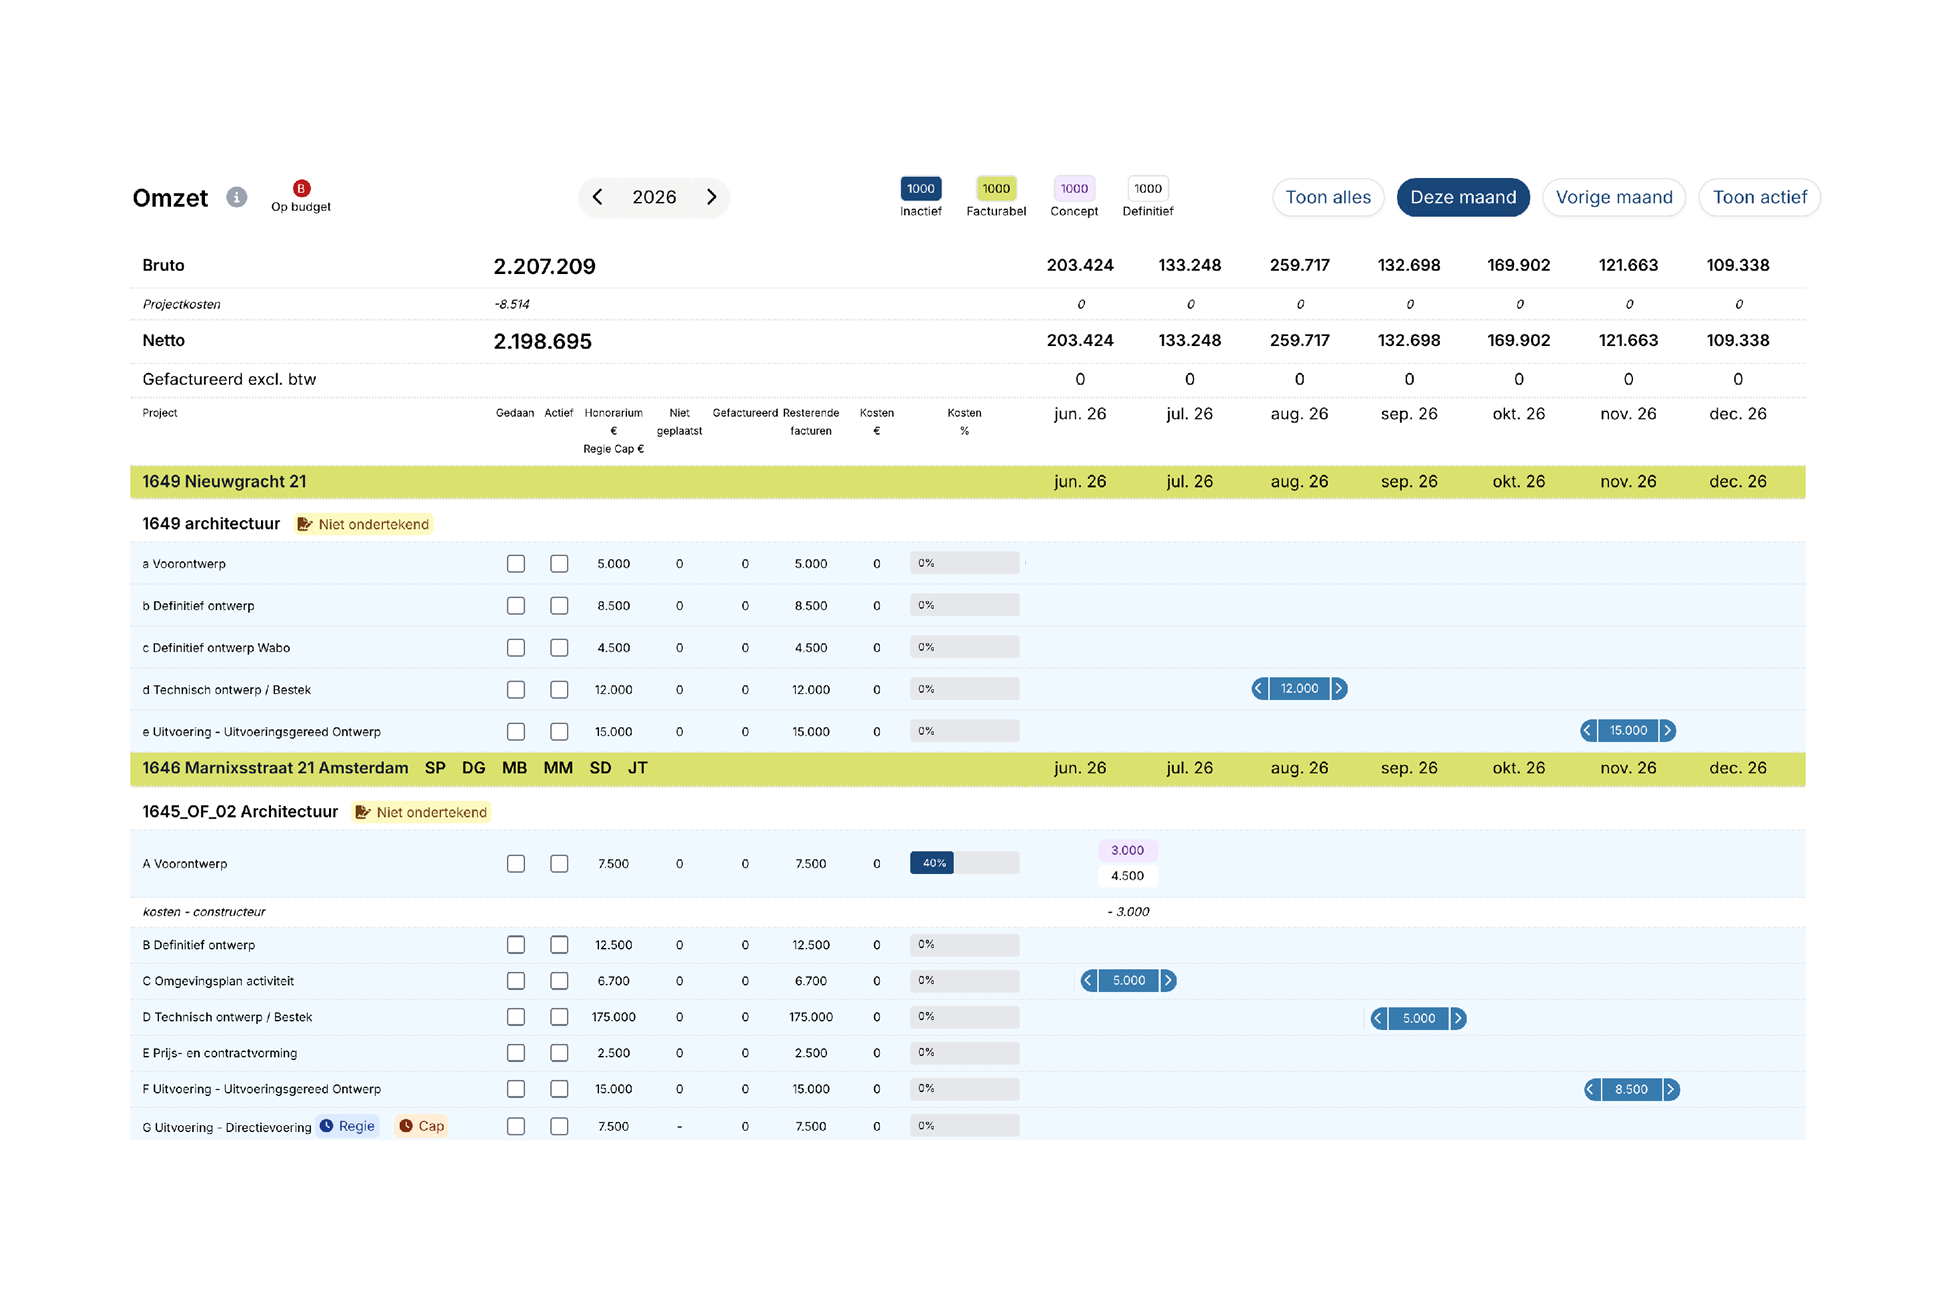Click the Honorarium value 175.000 for D Technisch ontwerp
This screenshot has height=1308, width=1960.
pos(613,1017)
